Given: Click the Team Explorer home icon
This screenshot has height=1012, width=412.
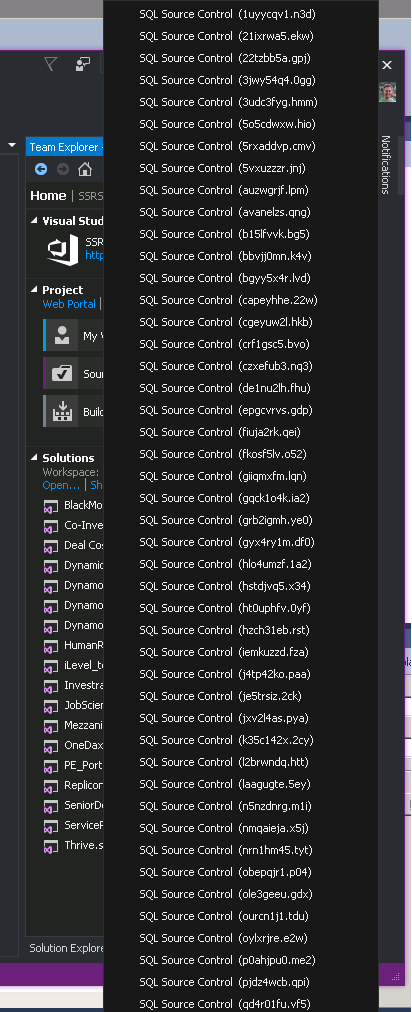Looking at the screenshot, I should point(85,169).
